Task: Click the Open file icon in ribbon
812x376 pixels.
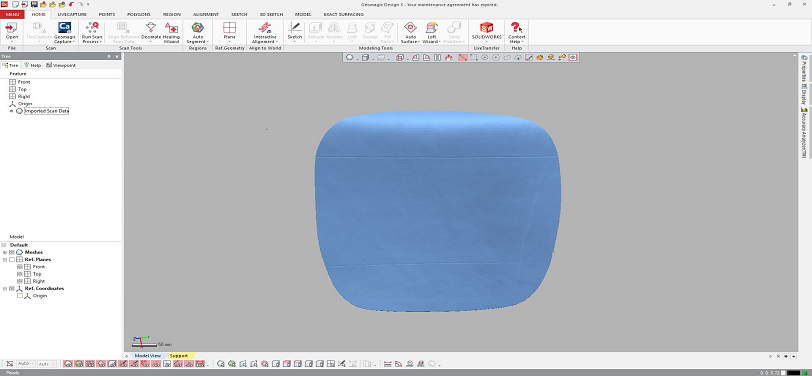Action: pyautogui.click(x=11, y=28)
